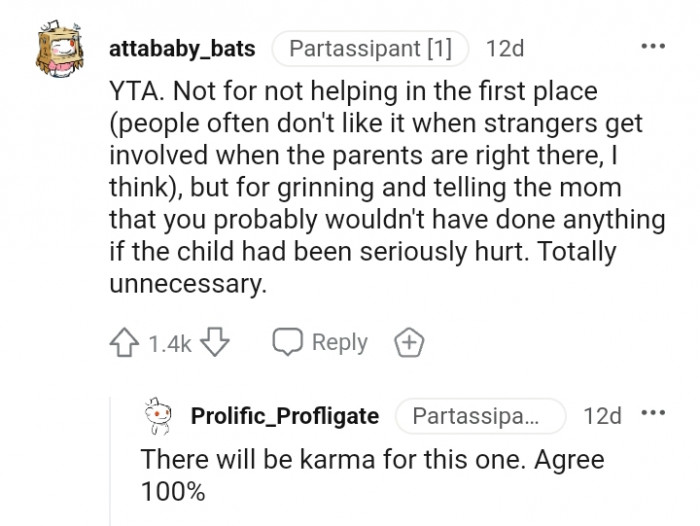Open attababy_bats profile avatar
This screenshot has height=526, width=700.
[x=61, y=50]
